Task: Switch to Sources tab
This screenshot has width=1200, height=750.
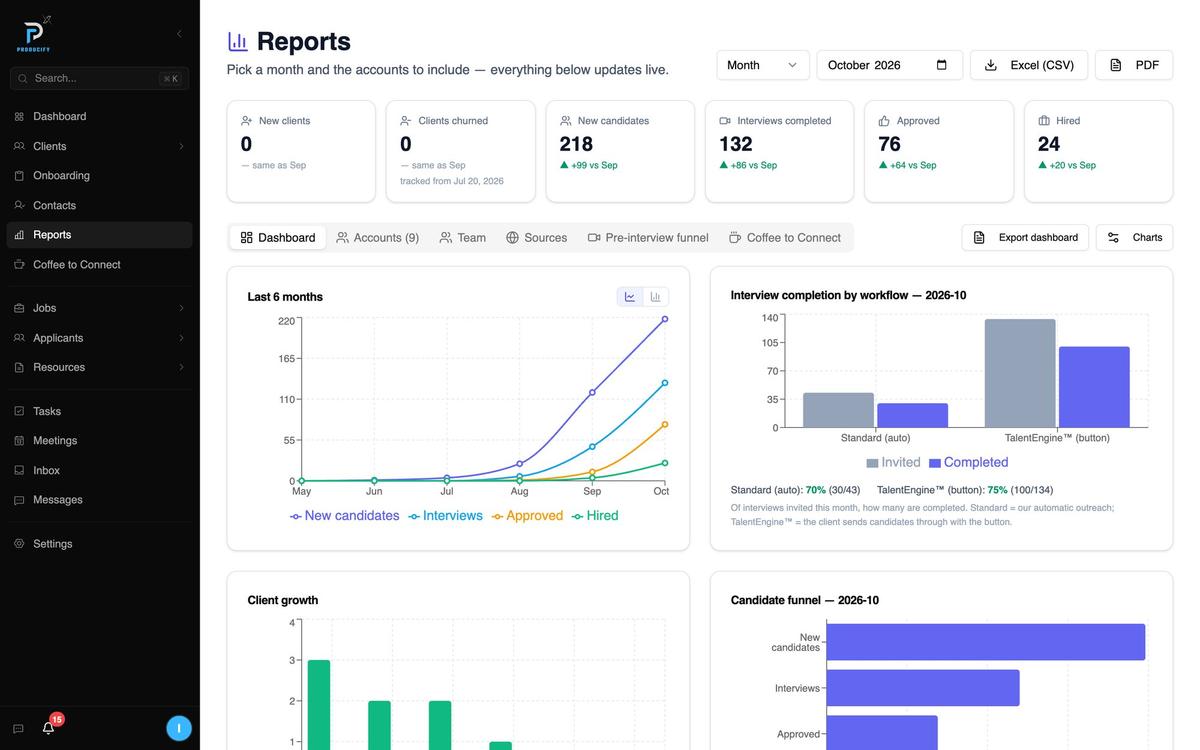Action: click(x=536, y=238)
